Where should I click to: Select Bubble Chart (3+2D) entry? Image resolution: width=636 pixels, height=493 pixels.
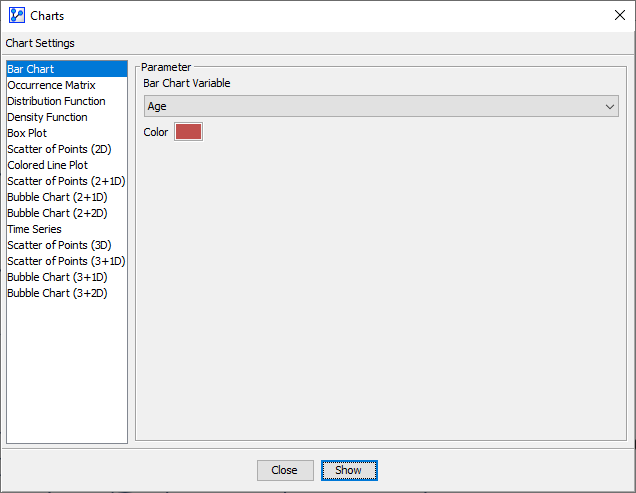click(57, 293)
